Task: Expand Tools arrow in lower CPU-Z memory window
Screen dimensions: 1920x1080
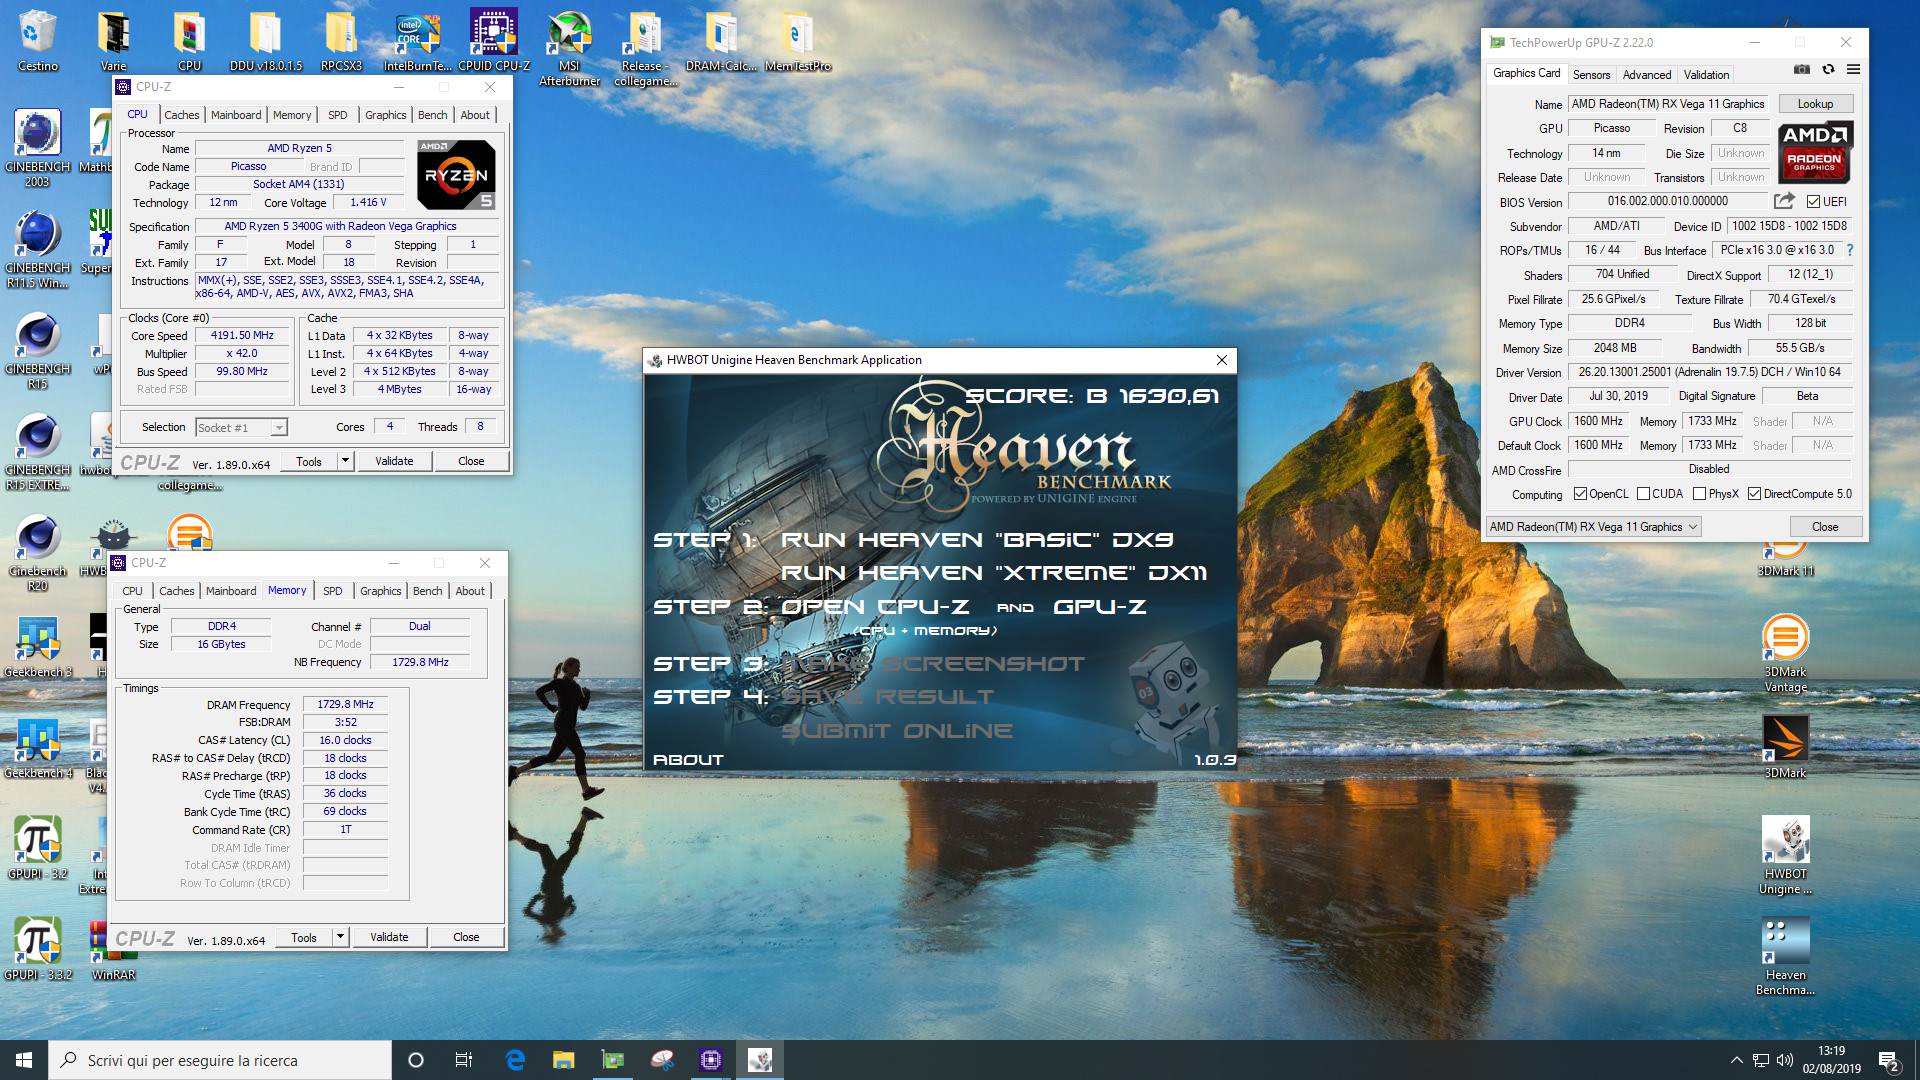Action: point(340,937)
